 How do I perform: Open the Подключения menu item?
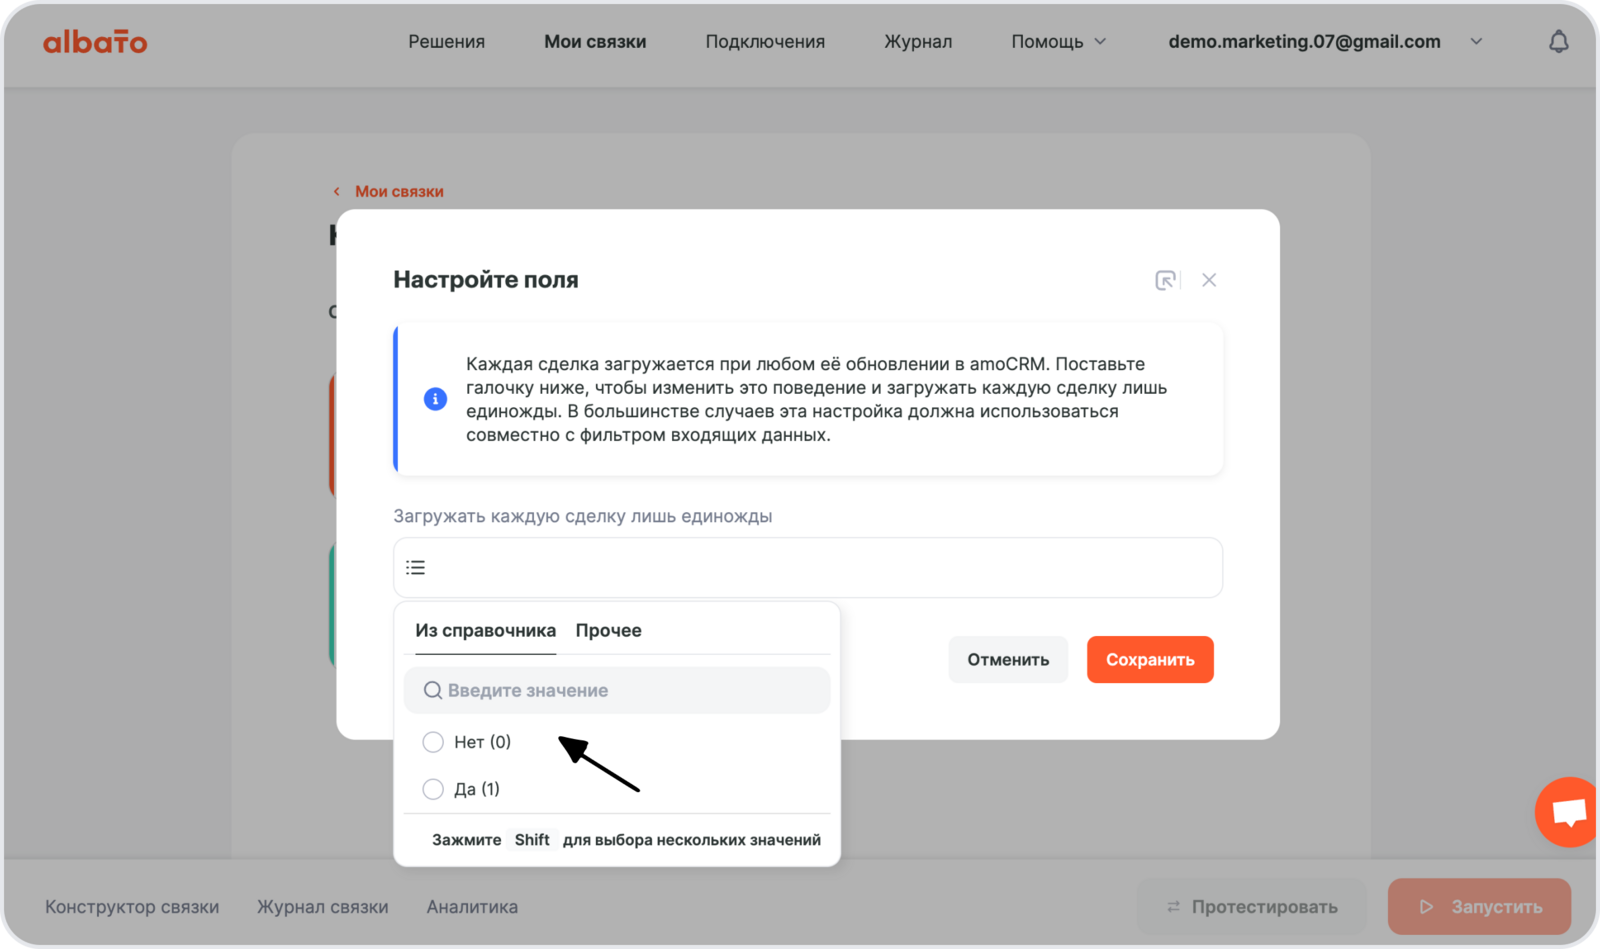pos(765,42)
